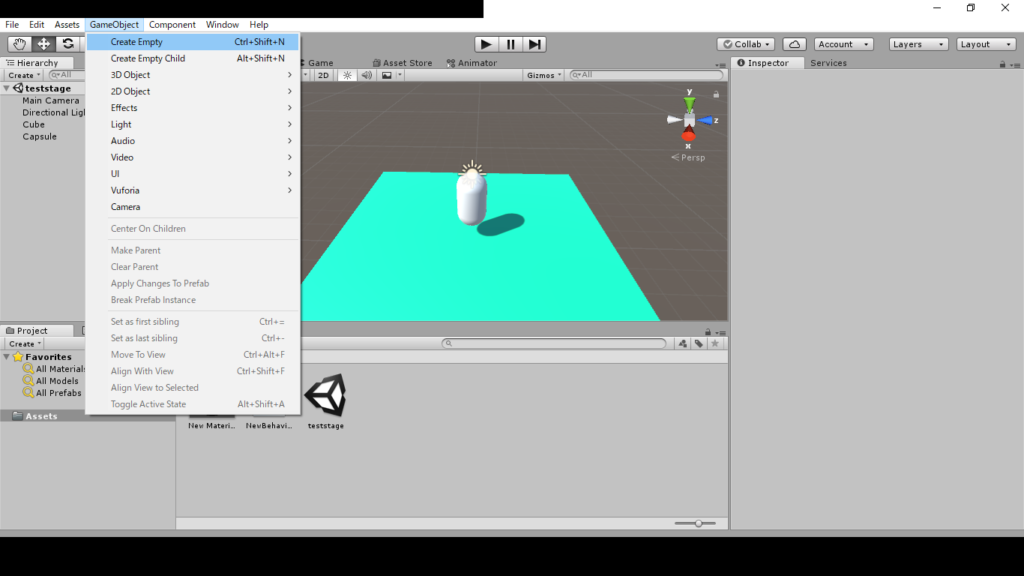
Task: Click the asset thumbnail size slider
Action: pos(698,523)
